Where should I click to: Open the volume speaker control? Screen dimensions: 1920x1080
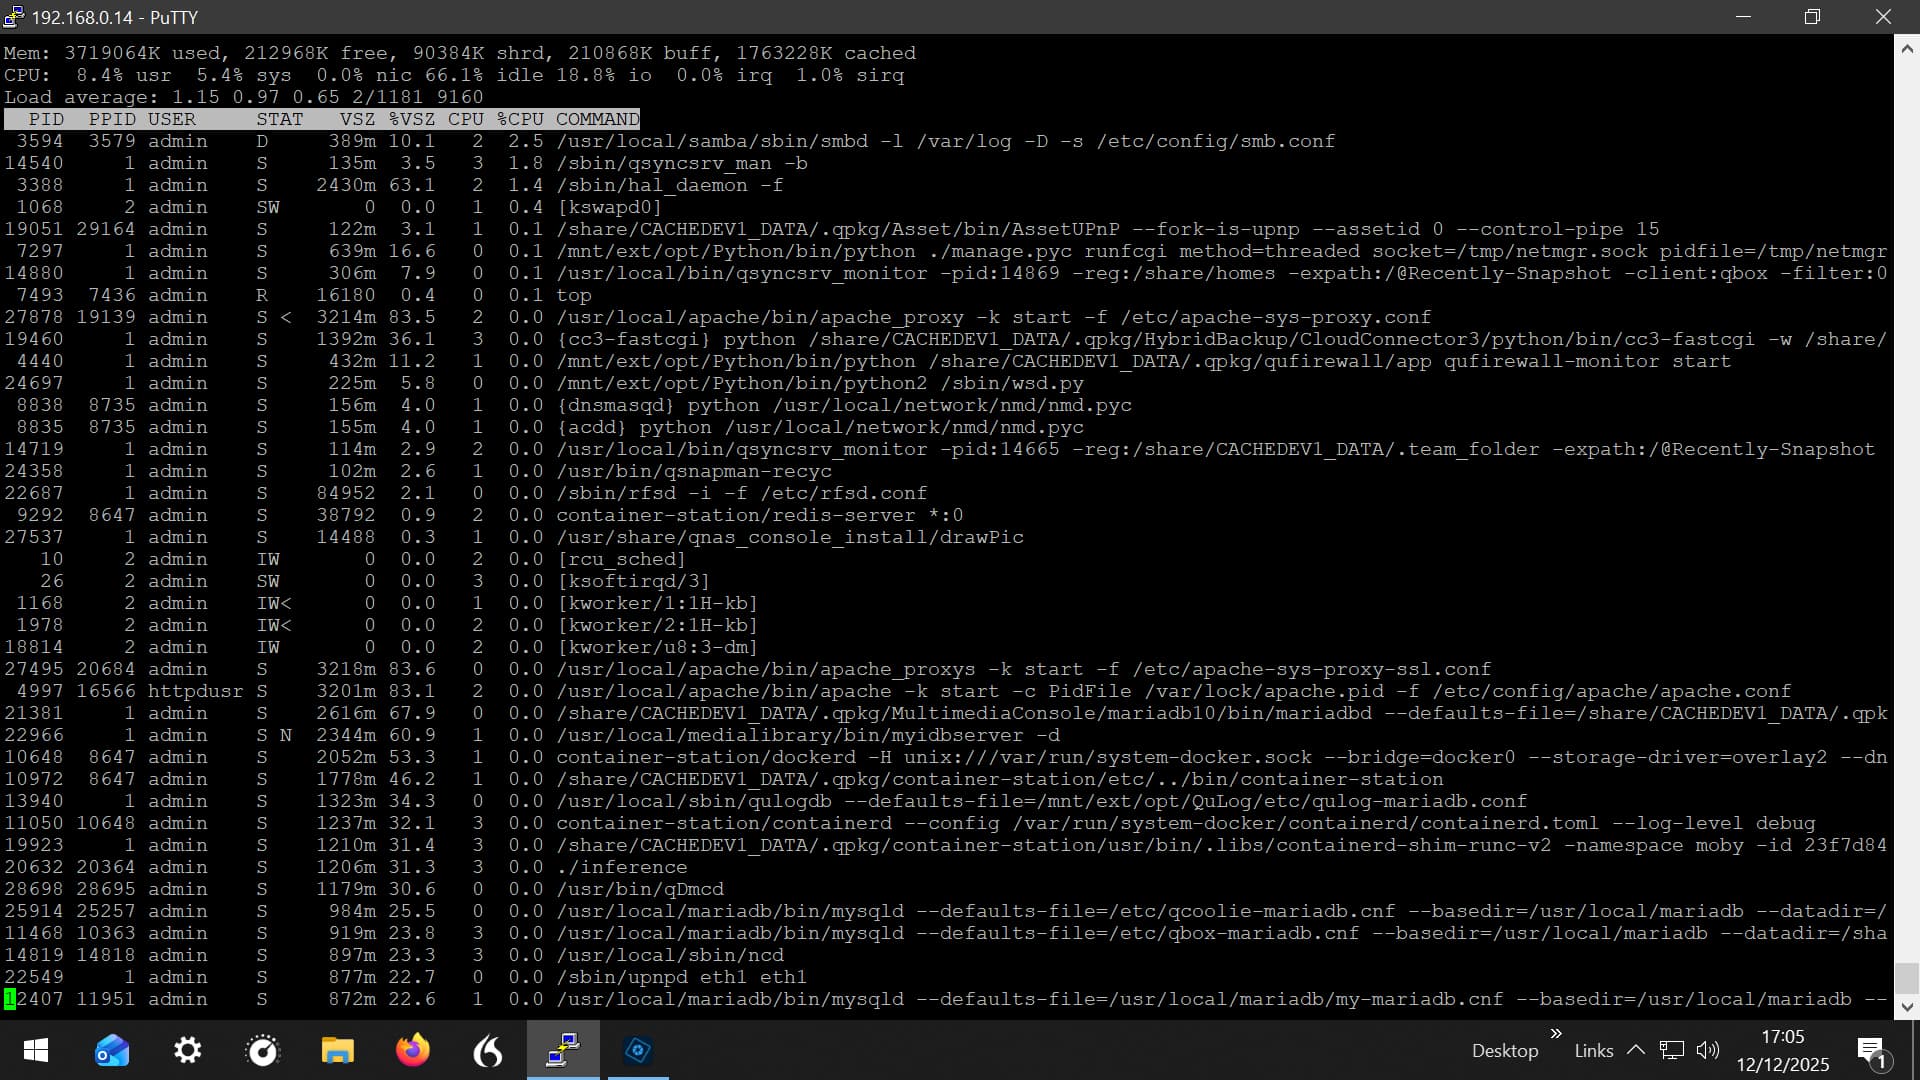click(1707, 1050)
